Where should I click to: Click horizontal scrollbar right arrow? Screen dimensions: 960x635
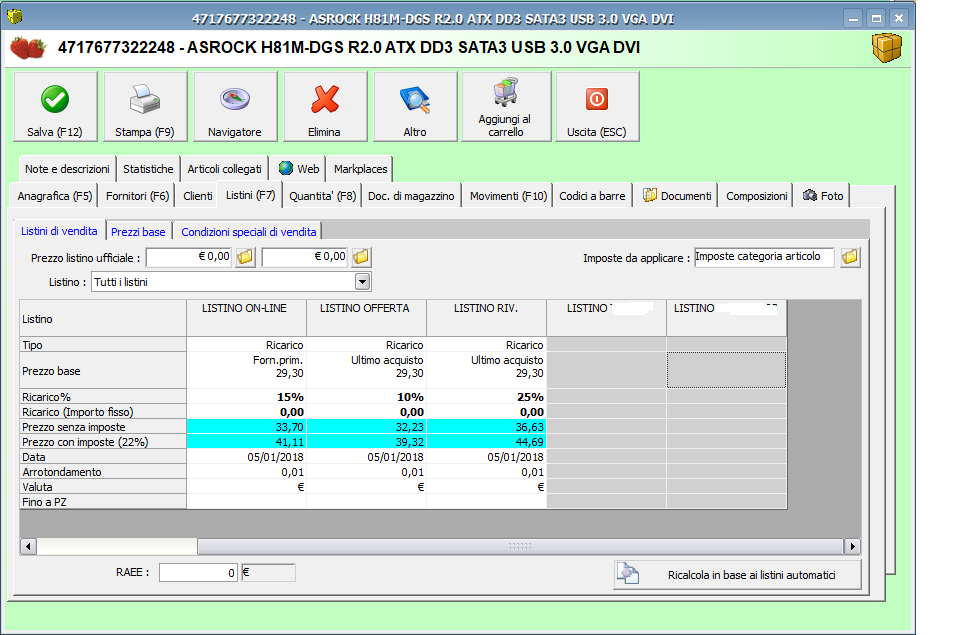point(852,546)
